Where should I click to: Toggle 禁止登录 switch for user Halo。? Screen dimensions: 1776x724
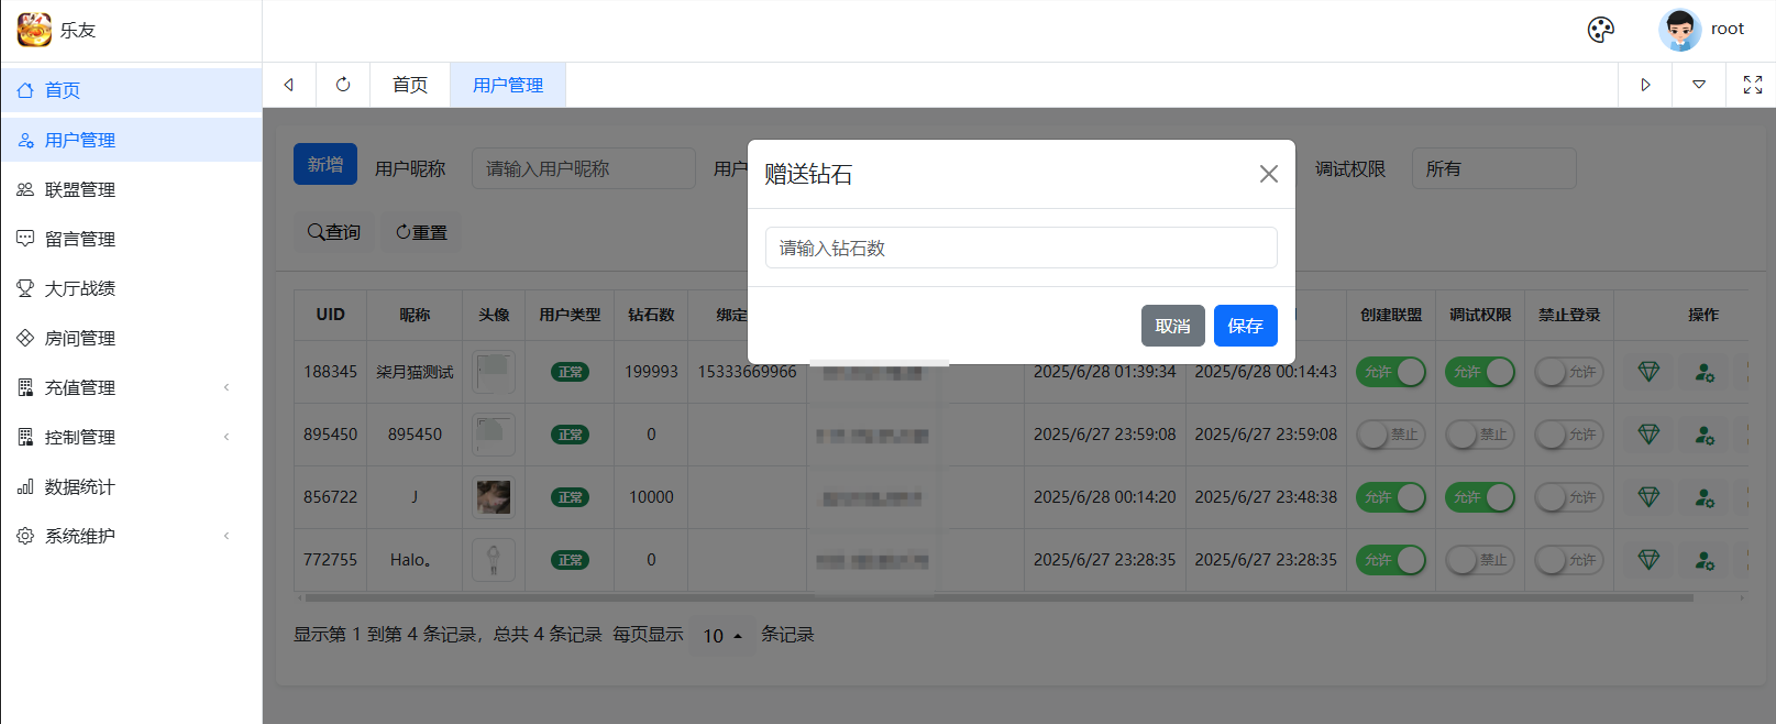click(1568, 560)
